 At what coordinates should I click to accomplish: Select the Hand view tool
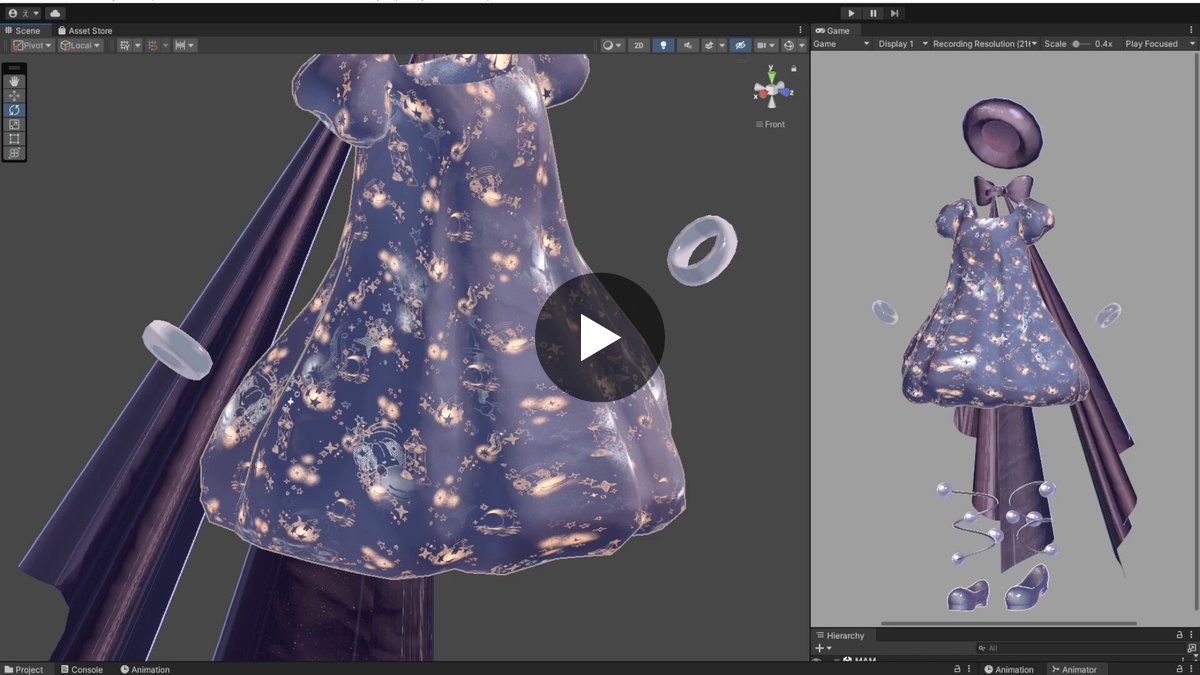(x=14, y=81)
